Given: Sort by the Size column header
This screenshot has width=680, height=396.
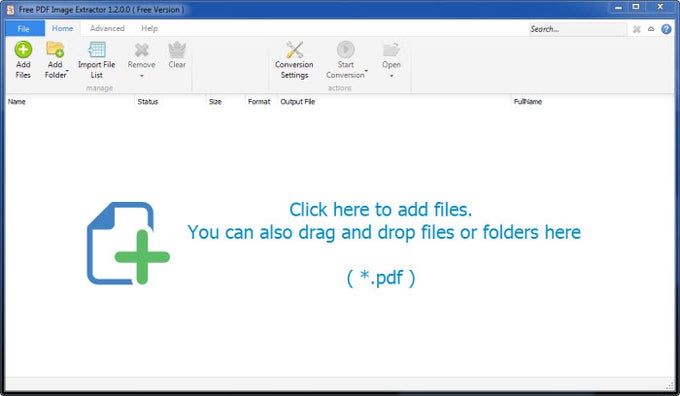Looking at the screenshot, I should 225,101.
